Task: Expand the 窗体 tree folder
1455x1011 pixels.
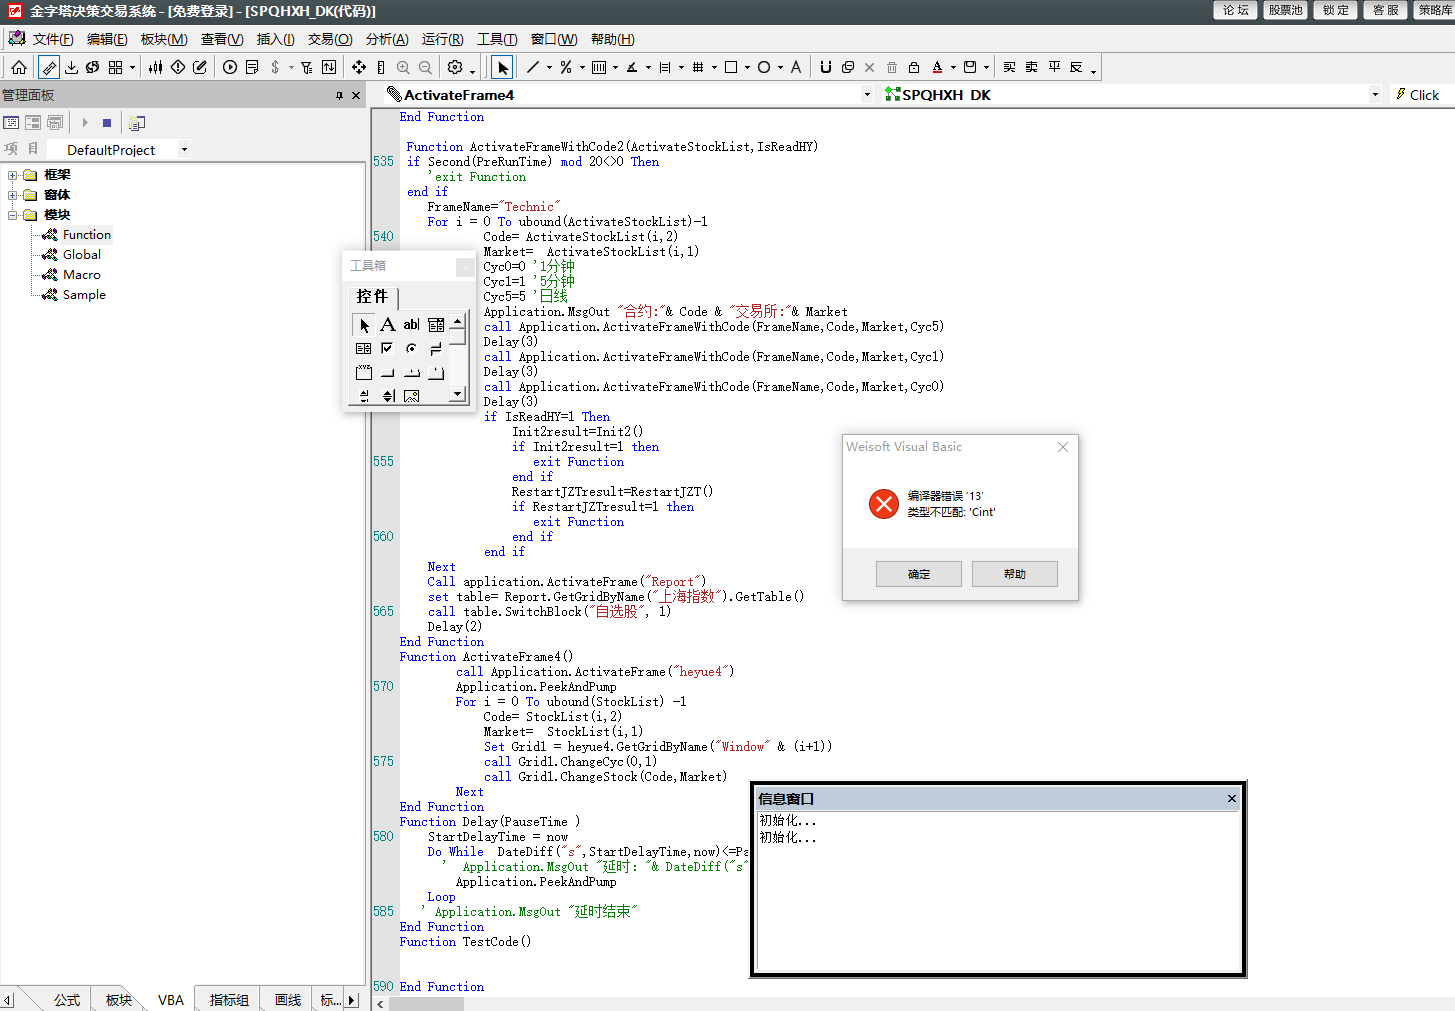Action: [x=13, y=195]
